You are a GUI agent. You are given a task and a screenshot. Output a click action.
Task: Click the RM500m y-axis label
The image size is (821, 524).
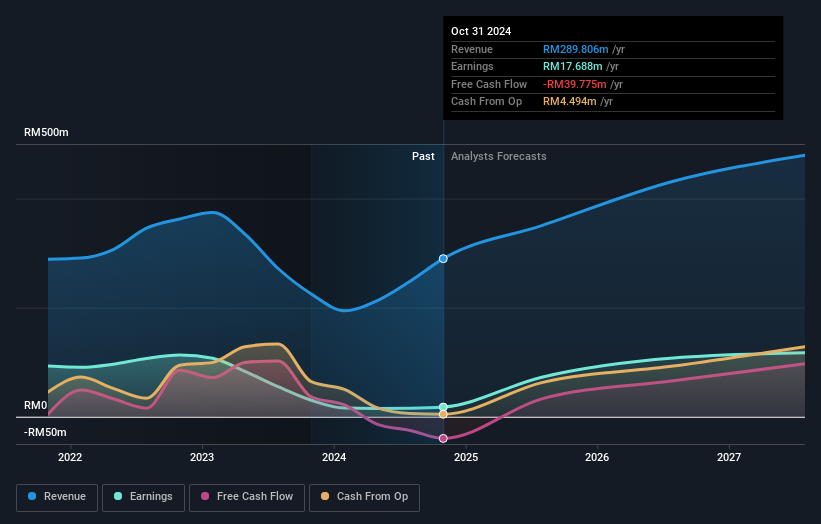[46, 132]
